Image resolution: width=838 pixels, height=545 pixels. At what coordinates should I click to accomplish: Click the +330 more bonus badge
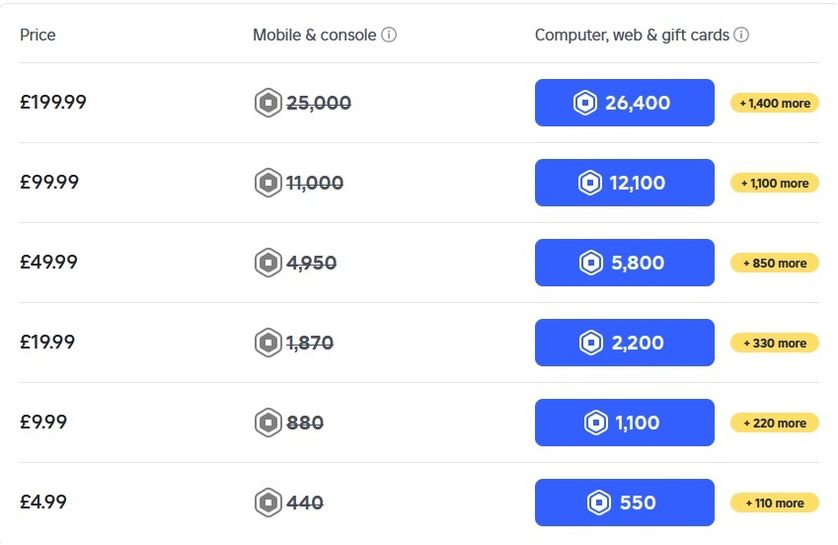pos(774,343)
